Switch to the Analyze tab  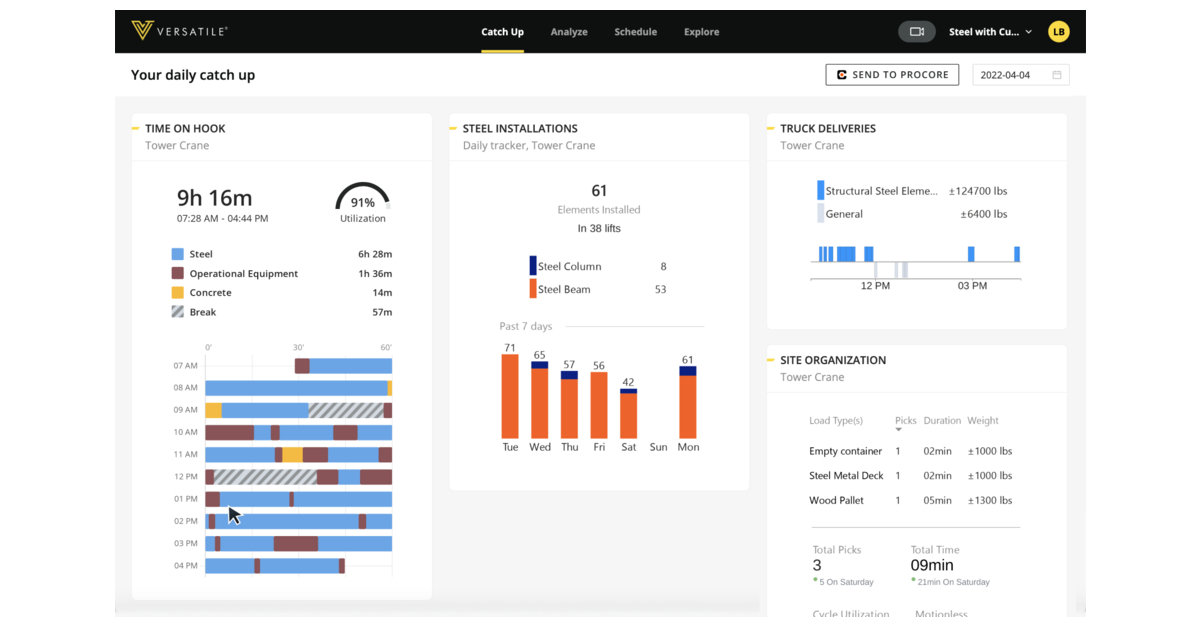pos(569,31)
